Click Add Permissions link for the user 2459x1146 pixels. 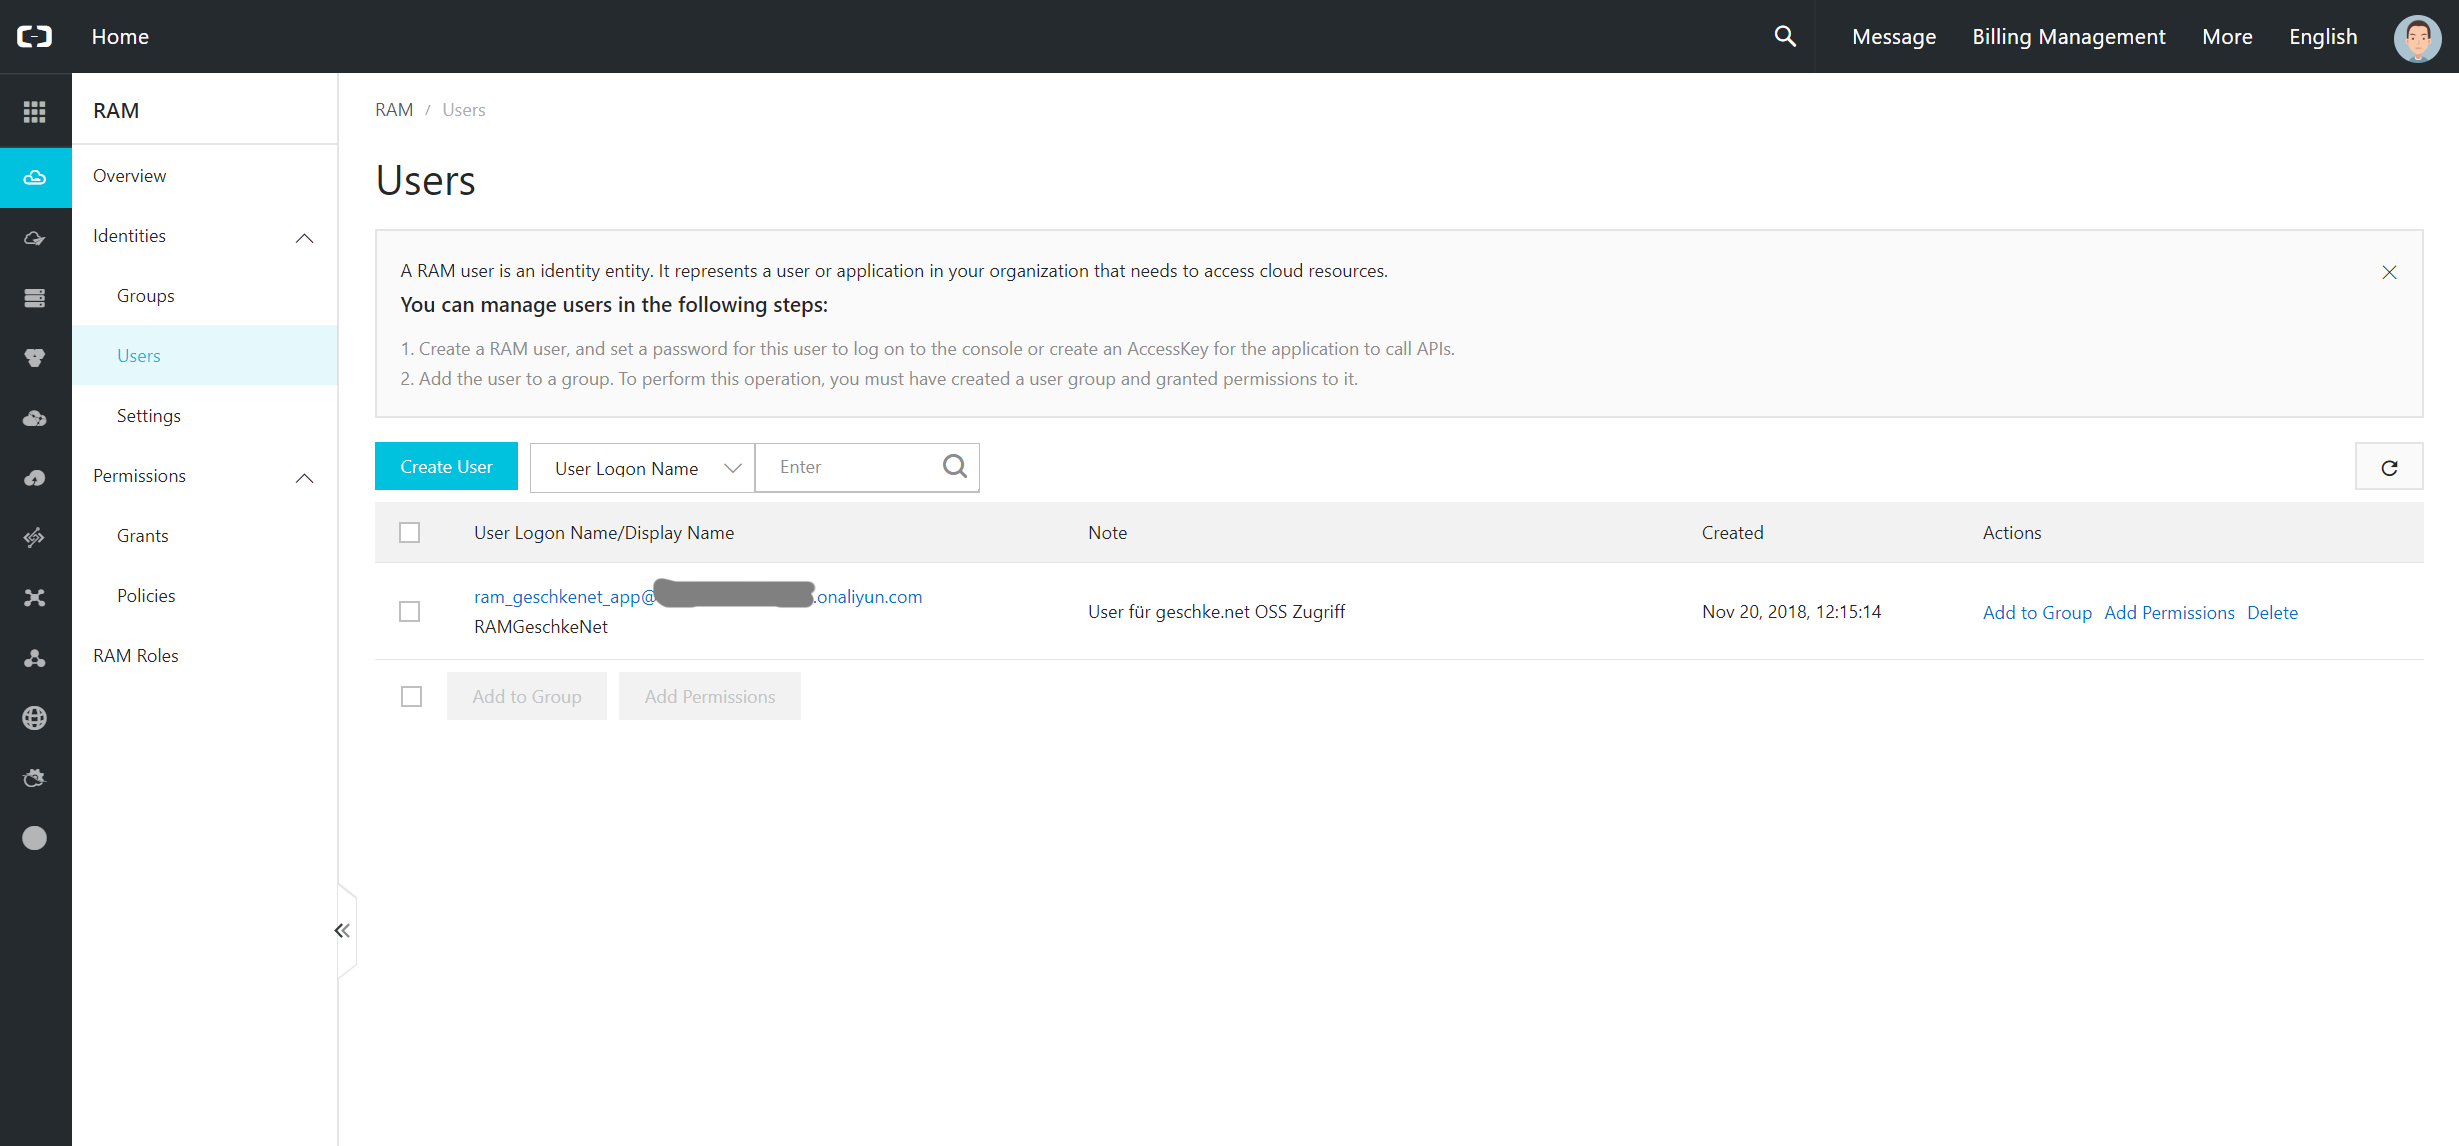click(x=2169, y=612)
